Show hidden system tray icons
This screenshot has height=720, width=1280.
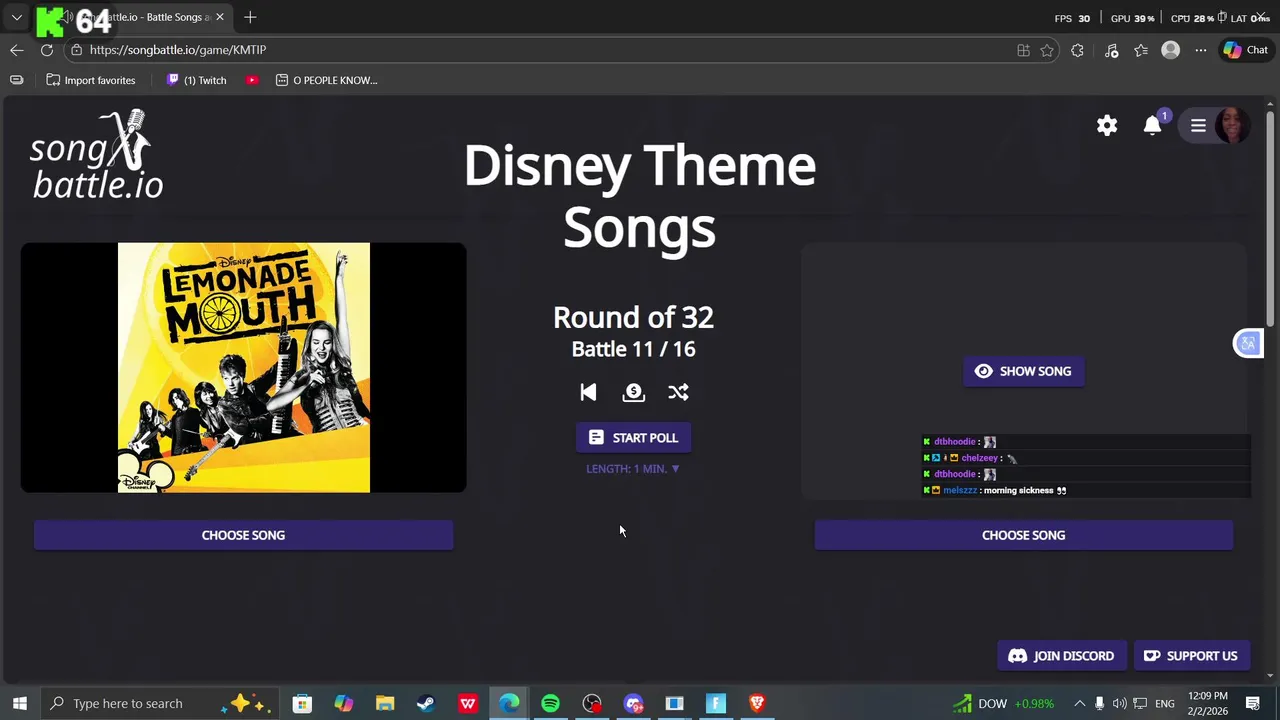[x=1079, y=703]
